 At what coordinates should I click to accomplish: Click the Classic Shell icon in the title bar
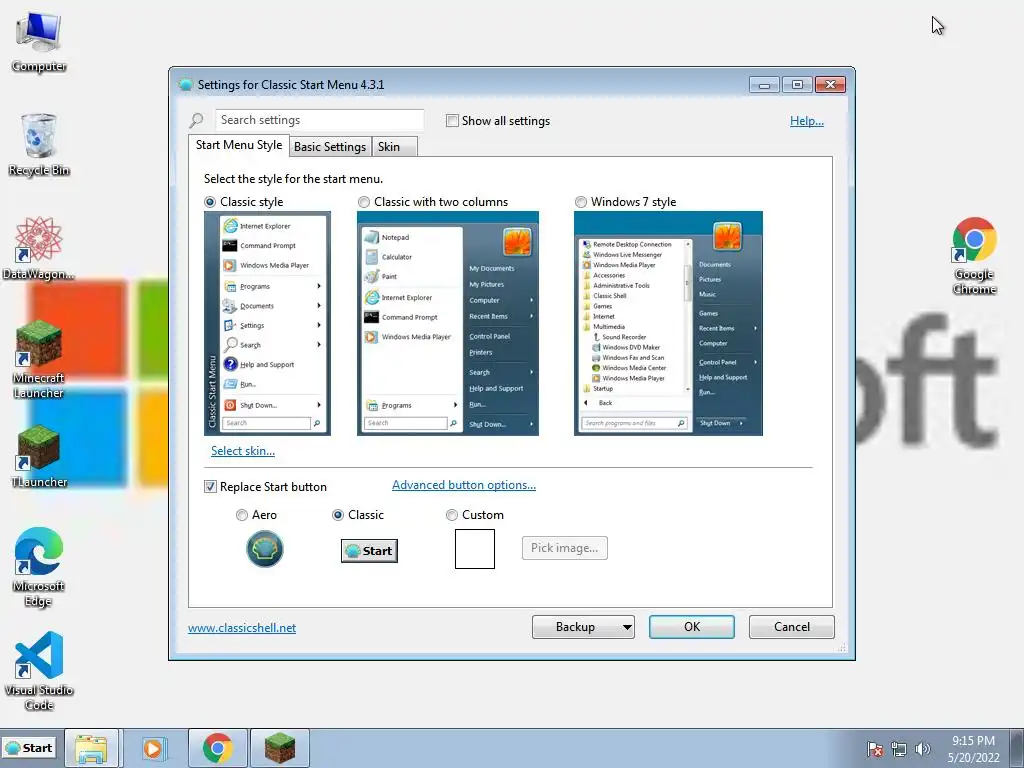click(185, 85)
